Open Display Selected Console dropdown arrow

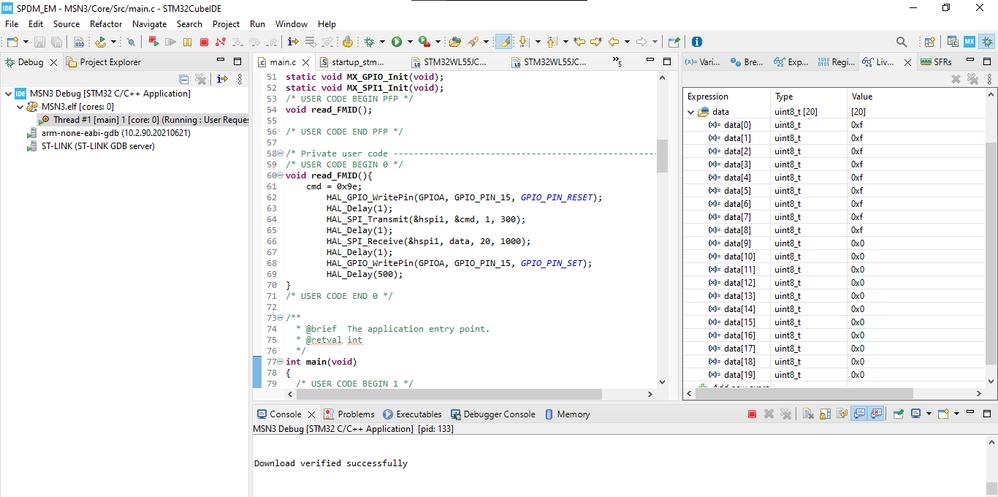point(929,414)
